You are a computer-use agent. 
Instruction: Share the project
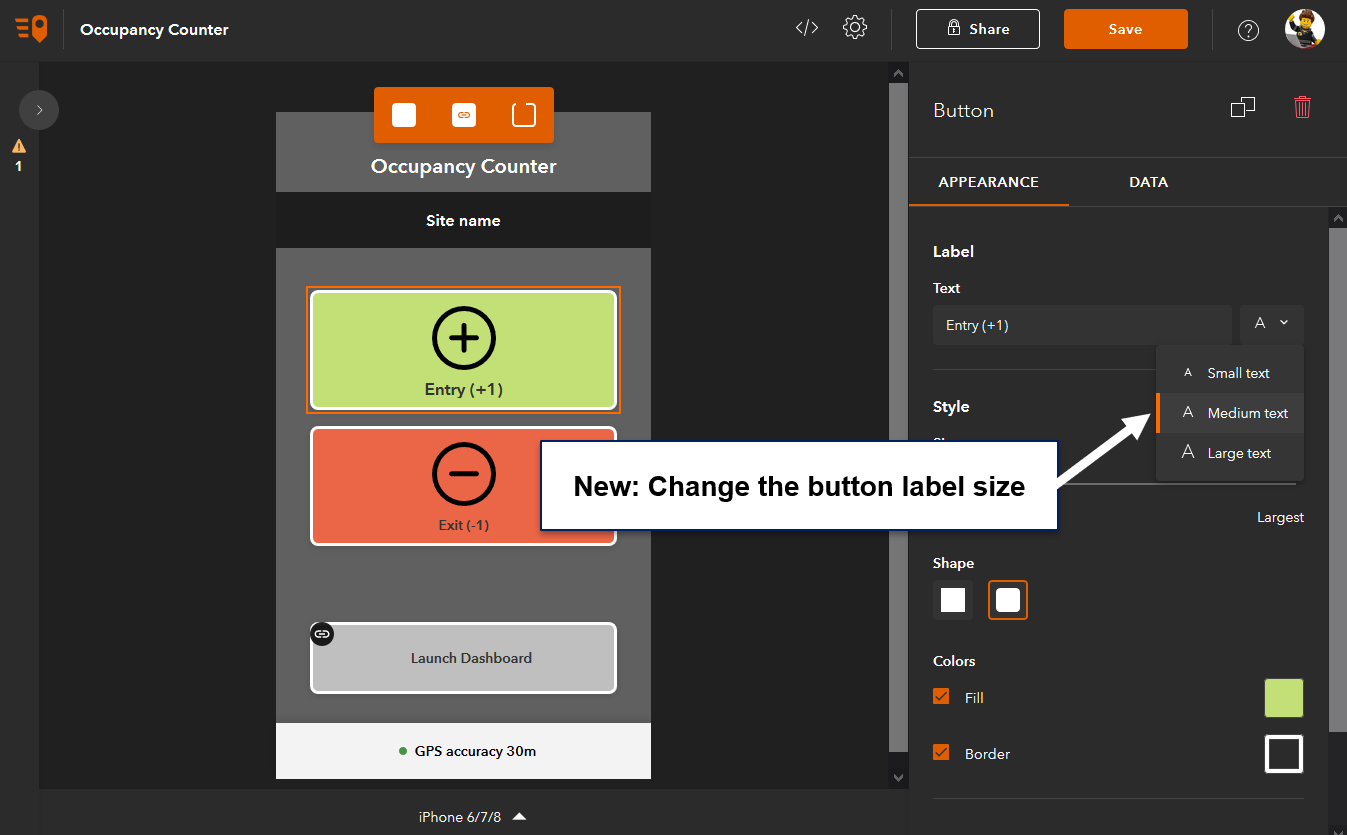(x=977, y=29)
